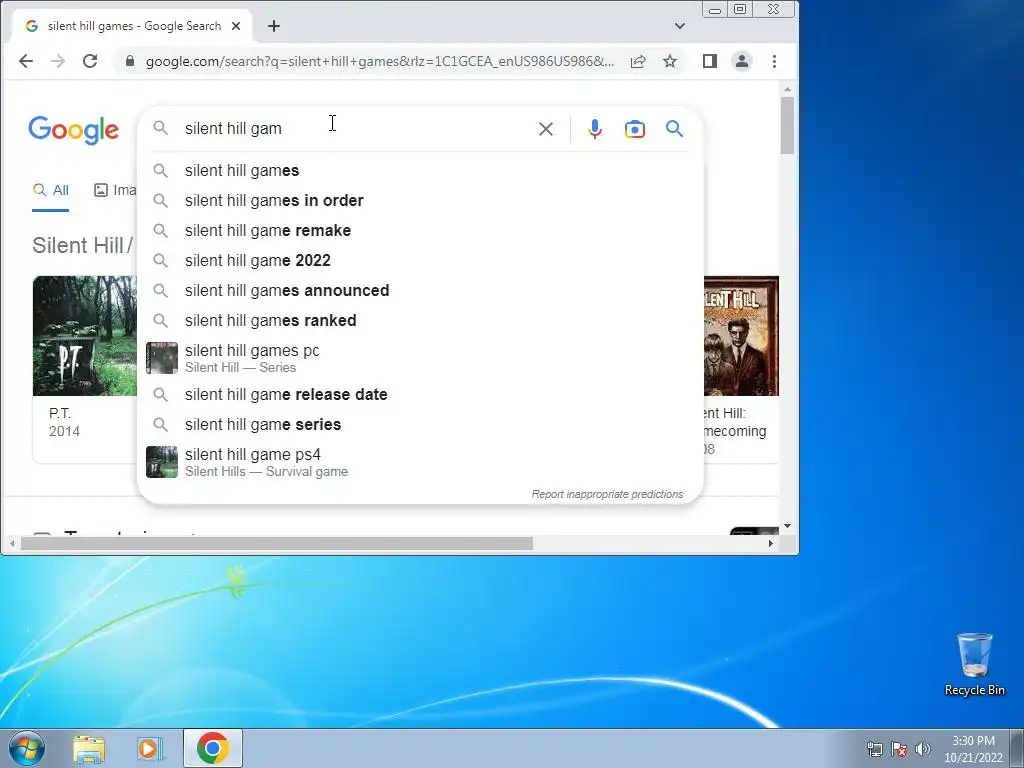Screen dimensions: 1024x768
Task: Click the vertical scrollbar down arrow
Action: tap(788, 526)
